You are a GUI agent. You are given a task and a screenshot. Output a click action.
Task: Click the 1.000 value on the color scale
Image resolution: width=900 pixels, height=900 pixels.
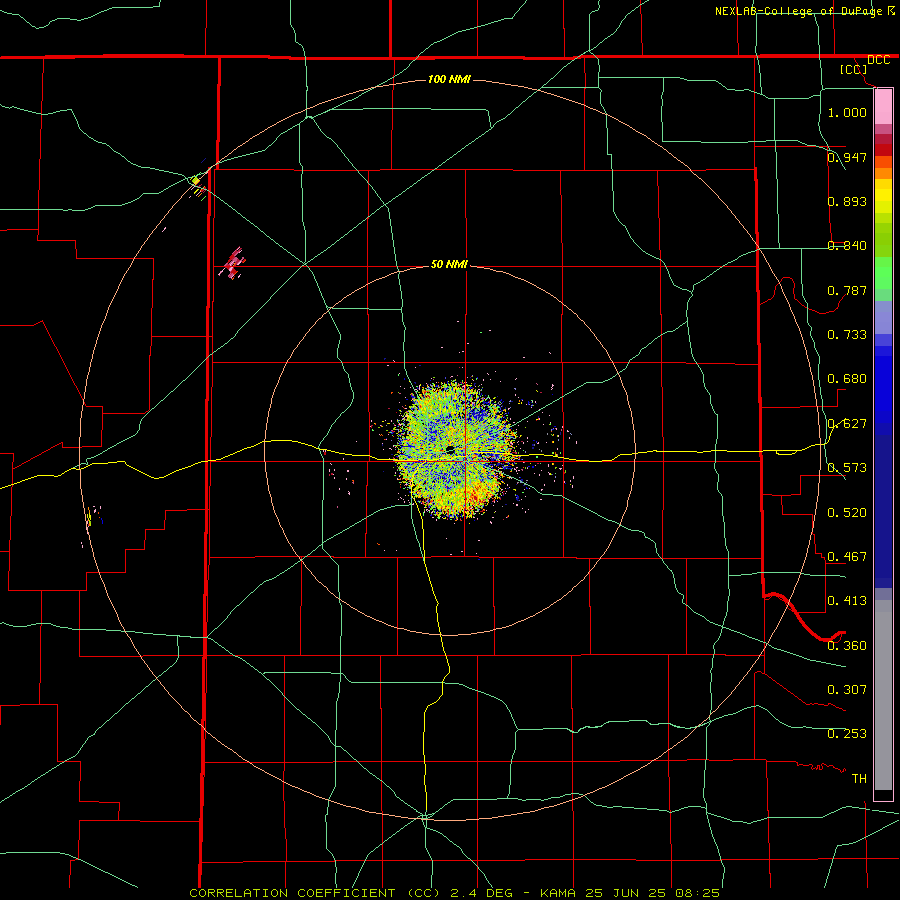(x=847, y=112)
